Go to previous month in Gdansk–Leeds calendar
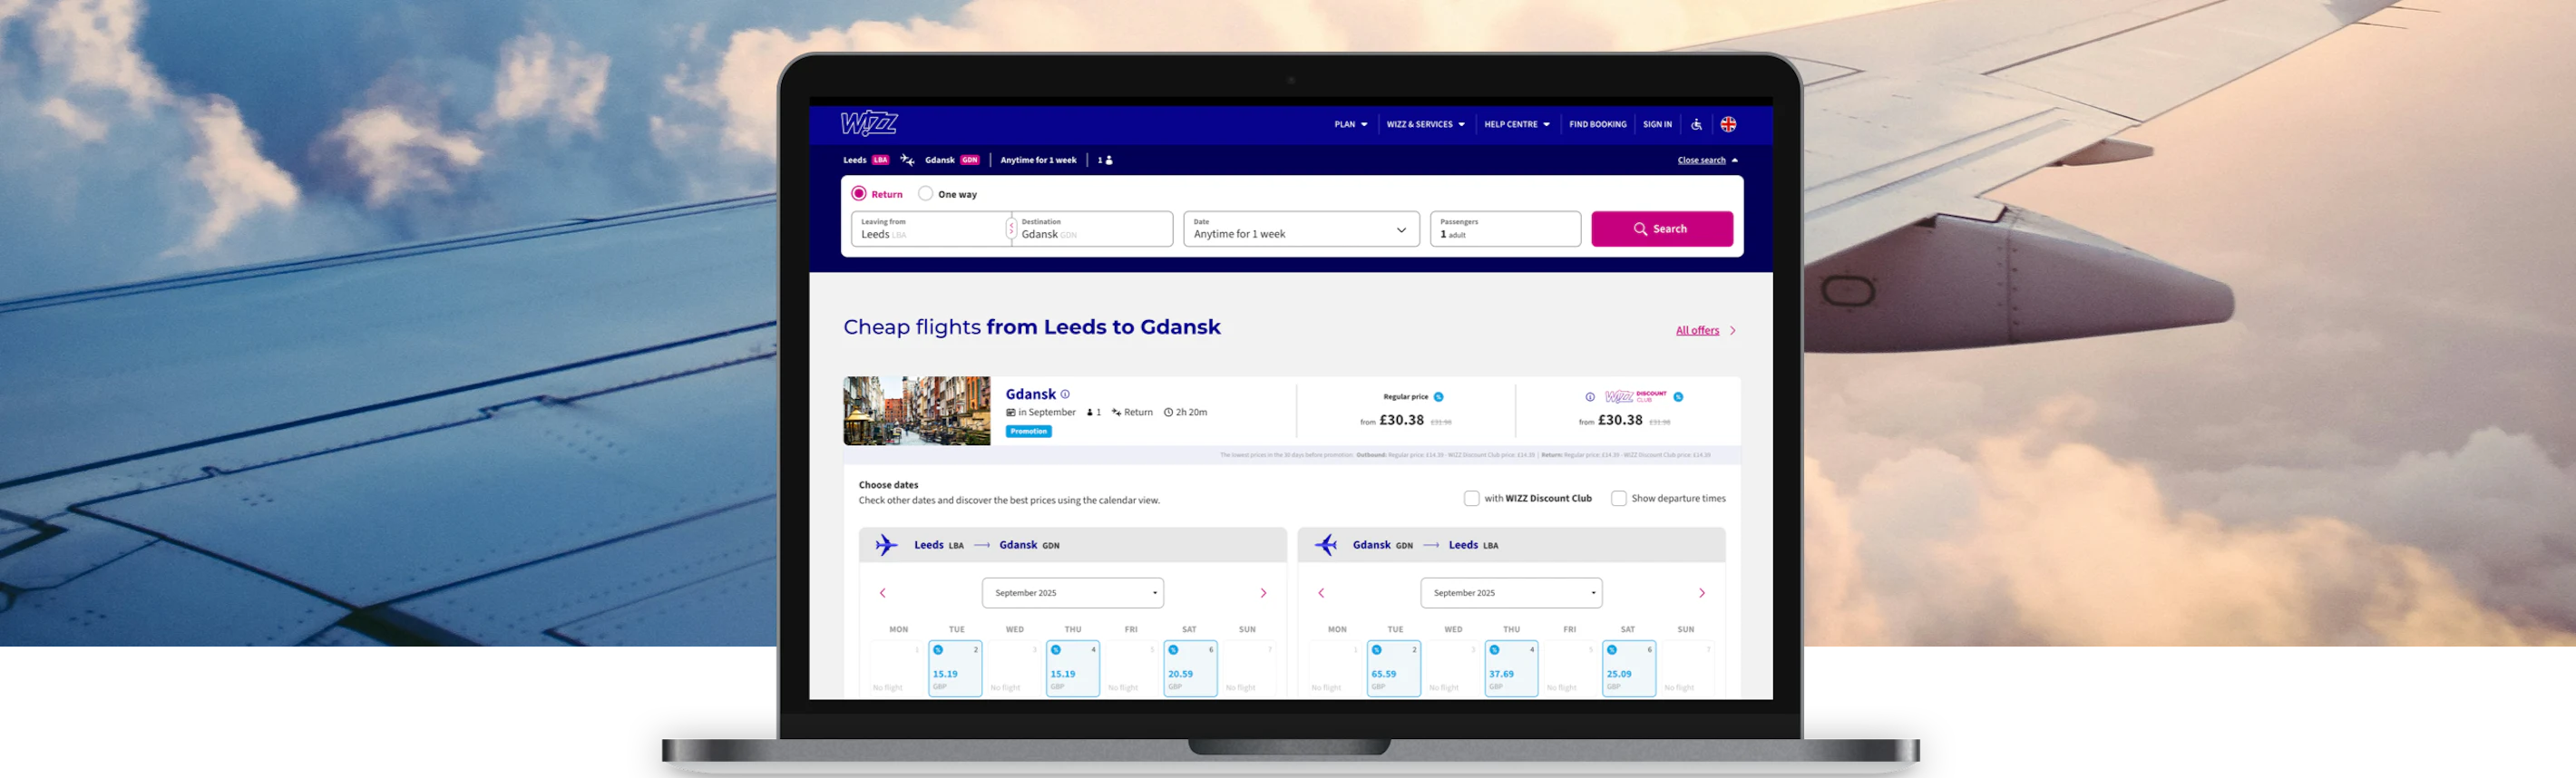 1321,593
